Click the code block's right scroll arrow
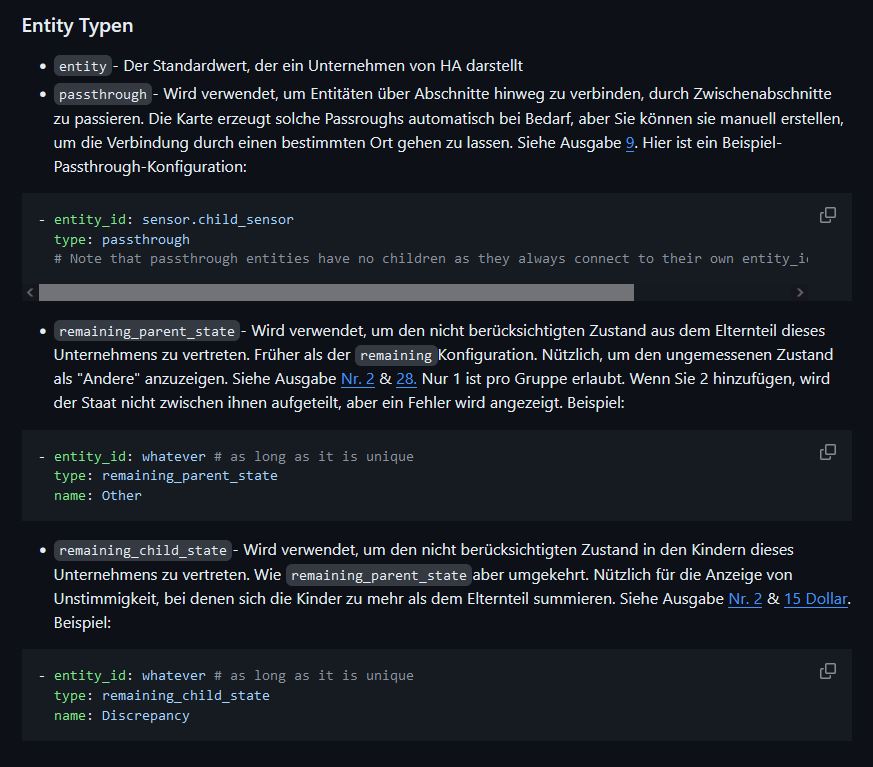The image size is (873, 767). pyautogui.click(x=799, y=292)
